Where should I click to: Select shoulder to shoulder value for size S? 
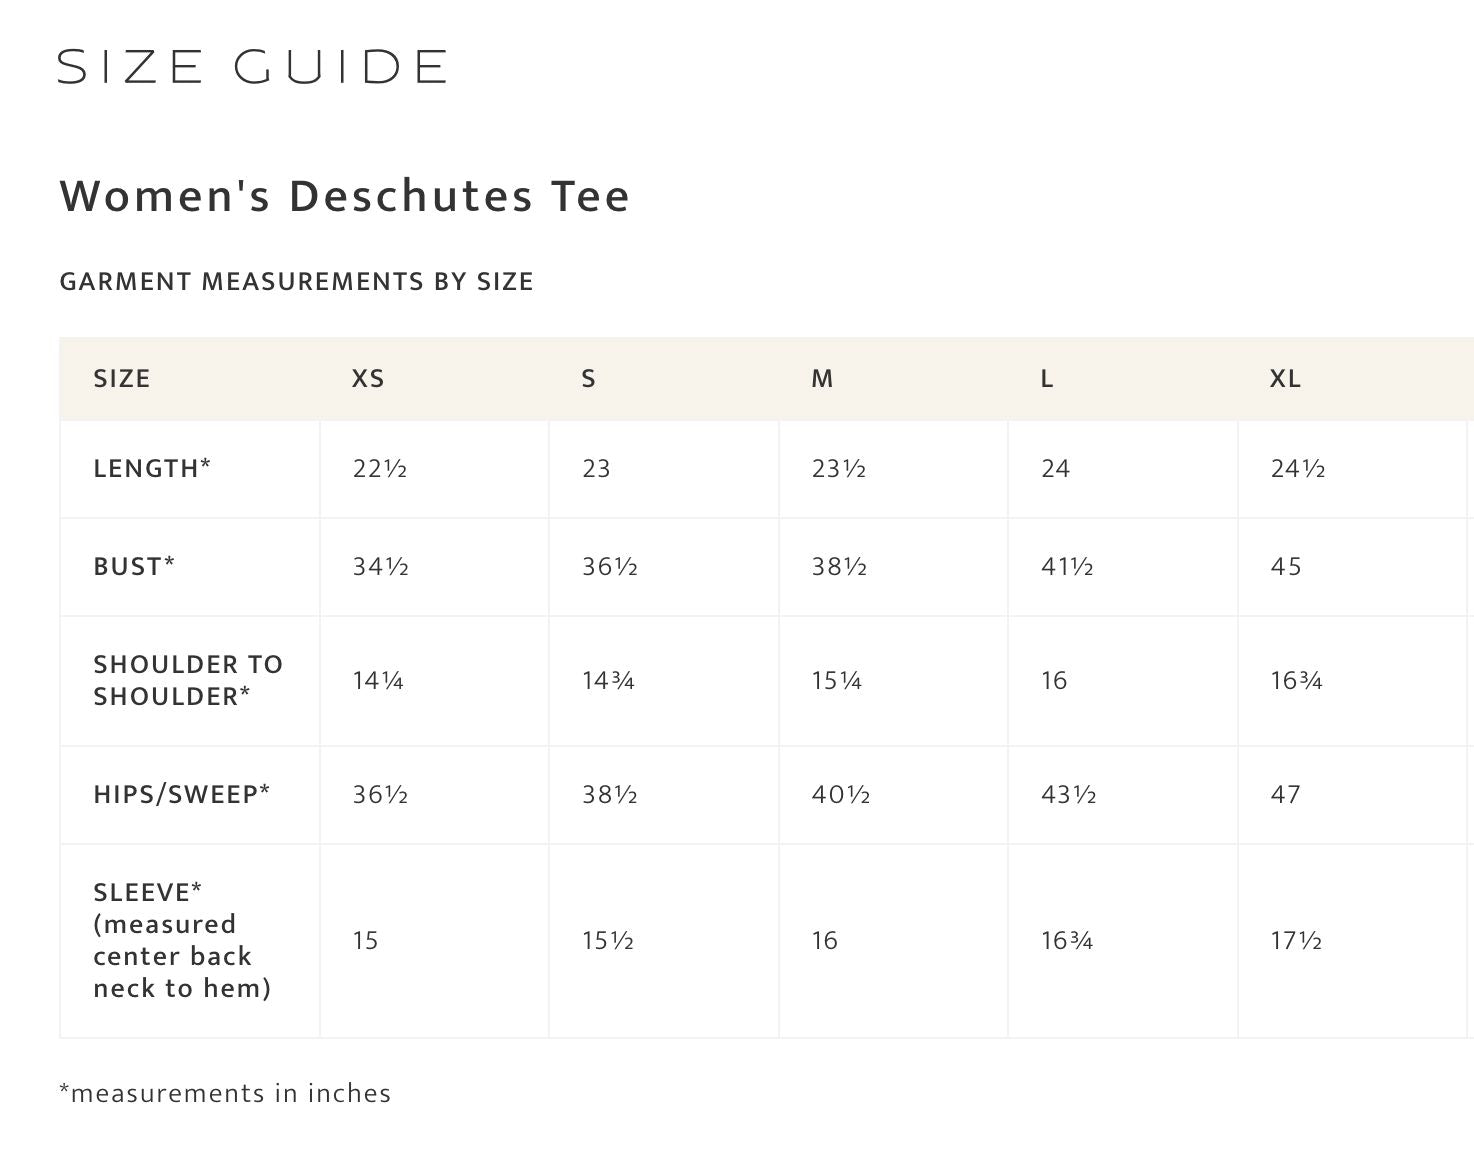[608, 681]
